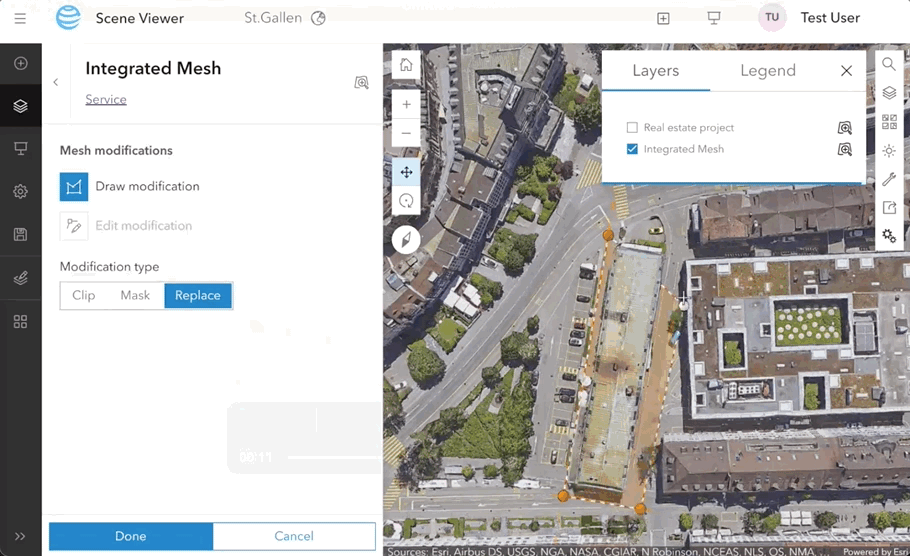Click the Home default view icon

pos(406,65)
